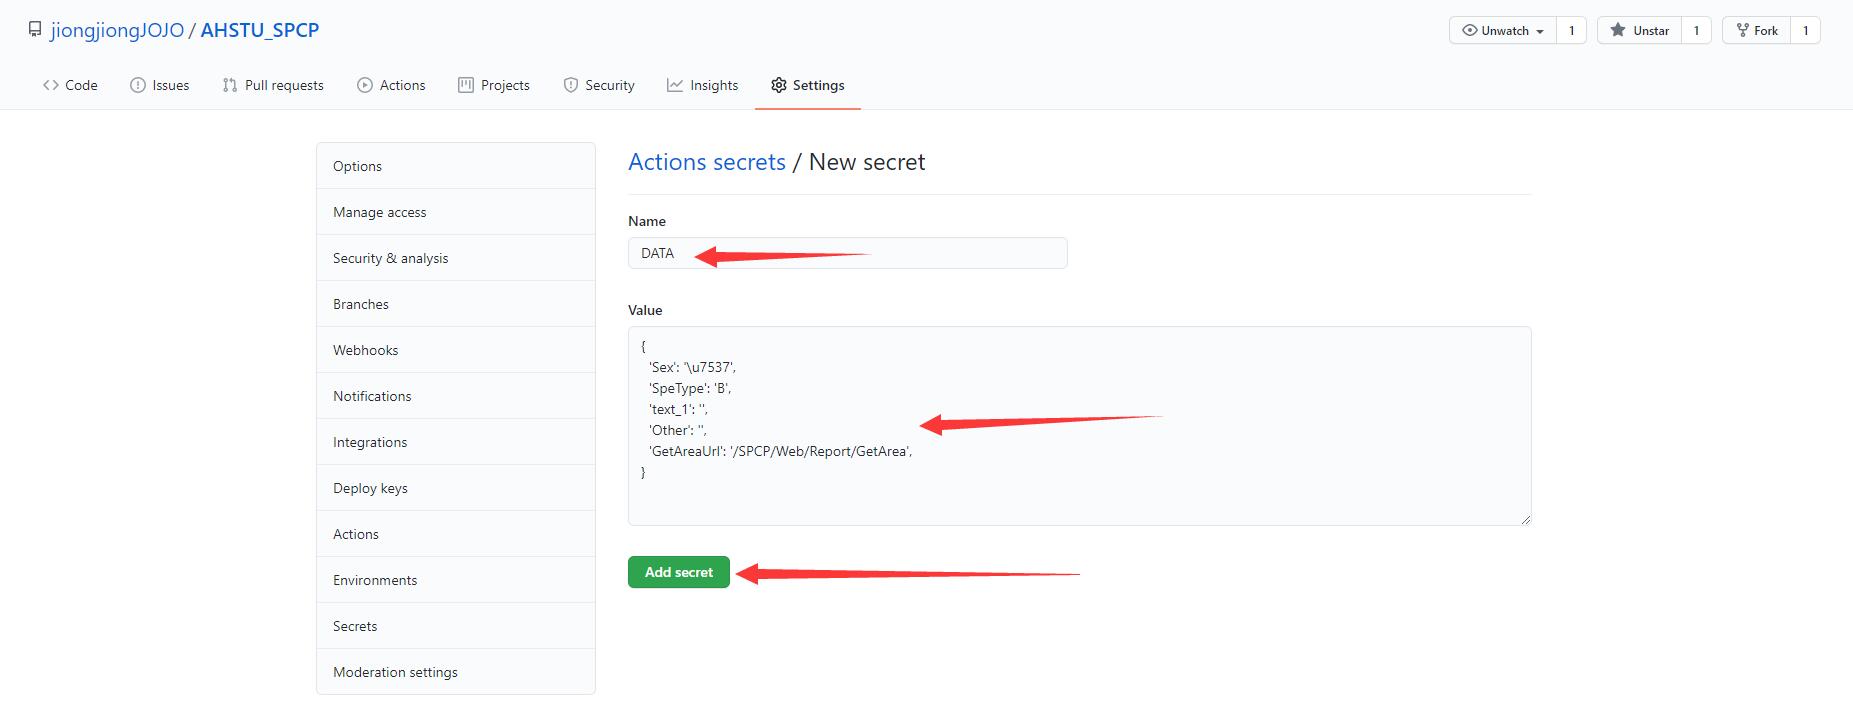The width and height of the screenshot is (1853, 711).
Task: Click the Settings gear icon
Action: coord(779,85)
